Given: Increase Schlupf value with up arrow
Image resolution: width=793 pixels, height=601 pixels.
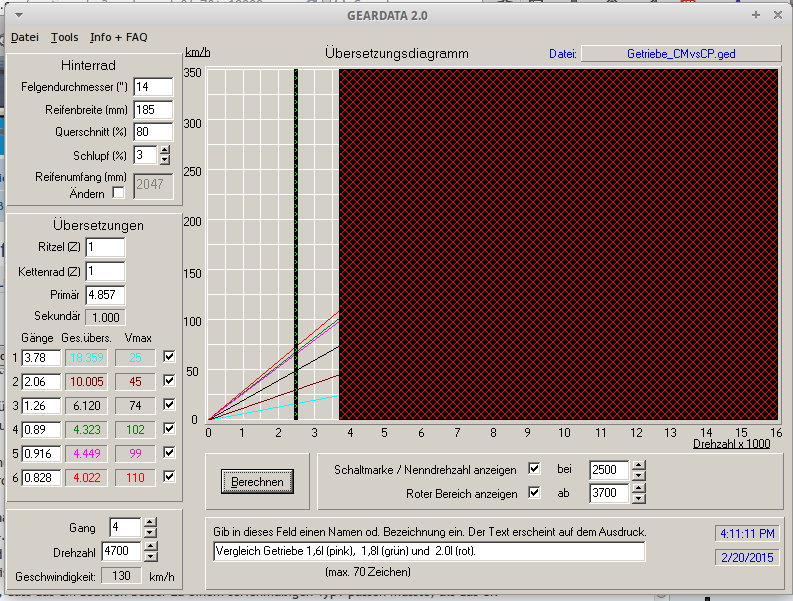Looking at the screenshot, I should pyautogui.click(x=165, y=150).
